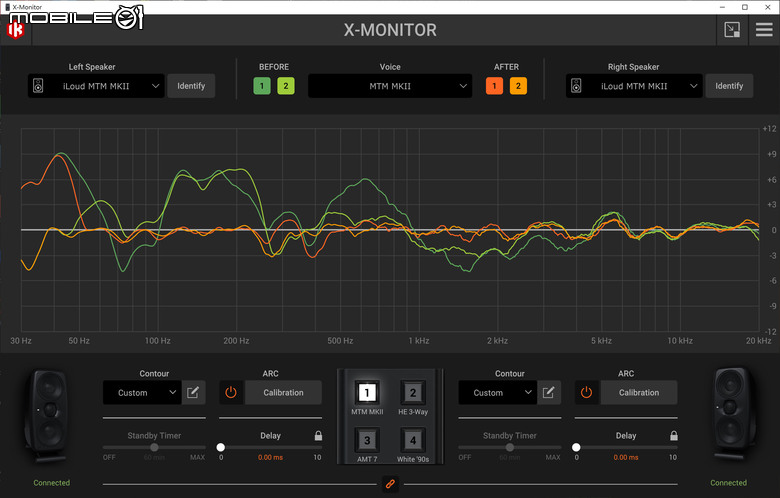Screen dimensions: 780x498
Task: Click the right speaker icon beside iLoud MTM MKII
Action: tap(576, 86)
